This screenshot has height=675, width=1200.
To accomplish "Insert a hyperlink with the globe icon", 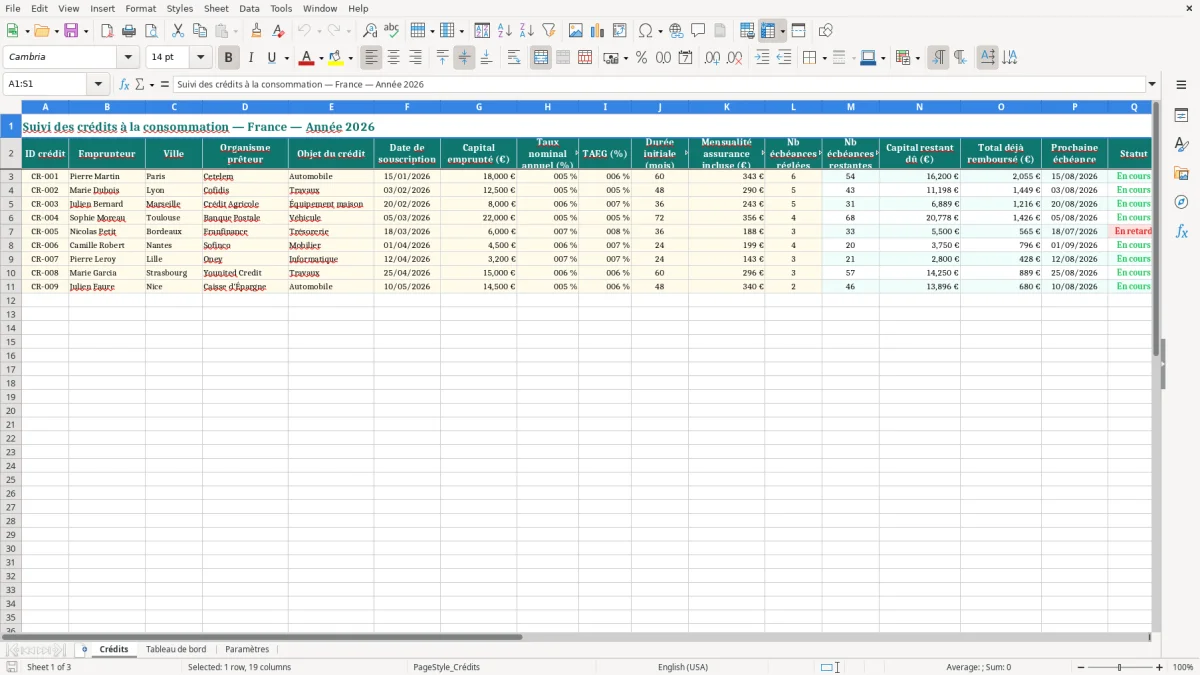I will click(676, 31).
